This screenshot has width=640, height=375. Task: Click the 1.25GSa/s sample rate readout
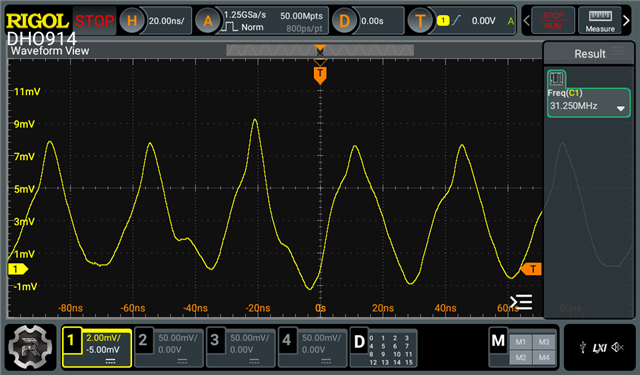click(x=245, y=15)
